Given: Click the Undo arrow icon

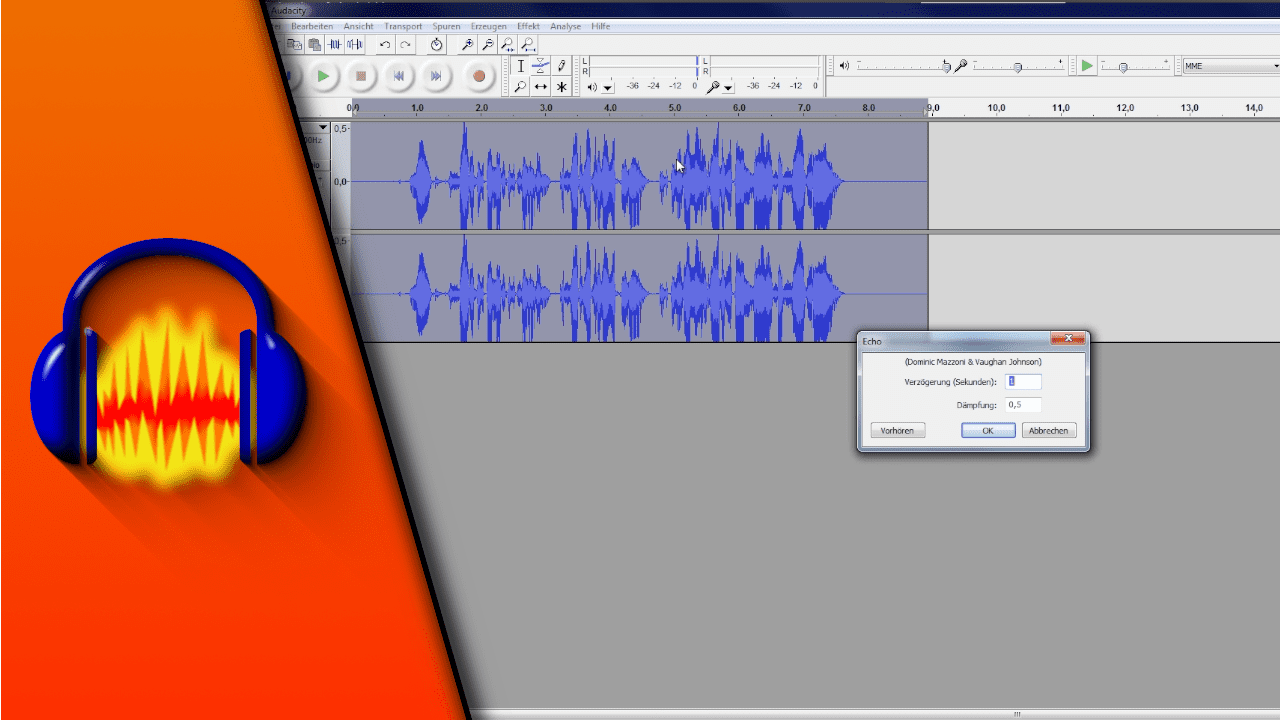Looking at the screenshot, I should (x=385, y=44).
